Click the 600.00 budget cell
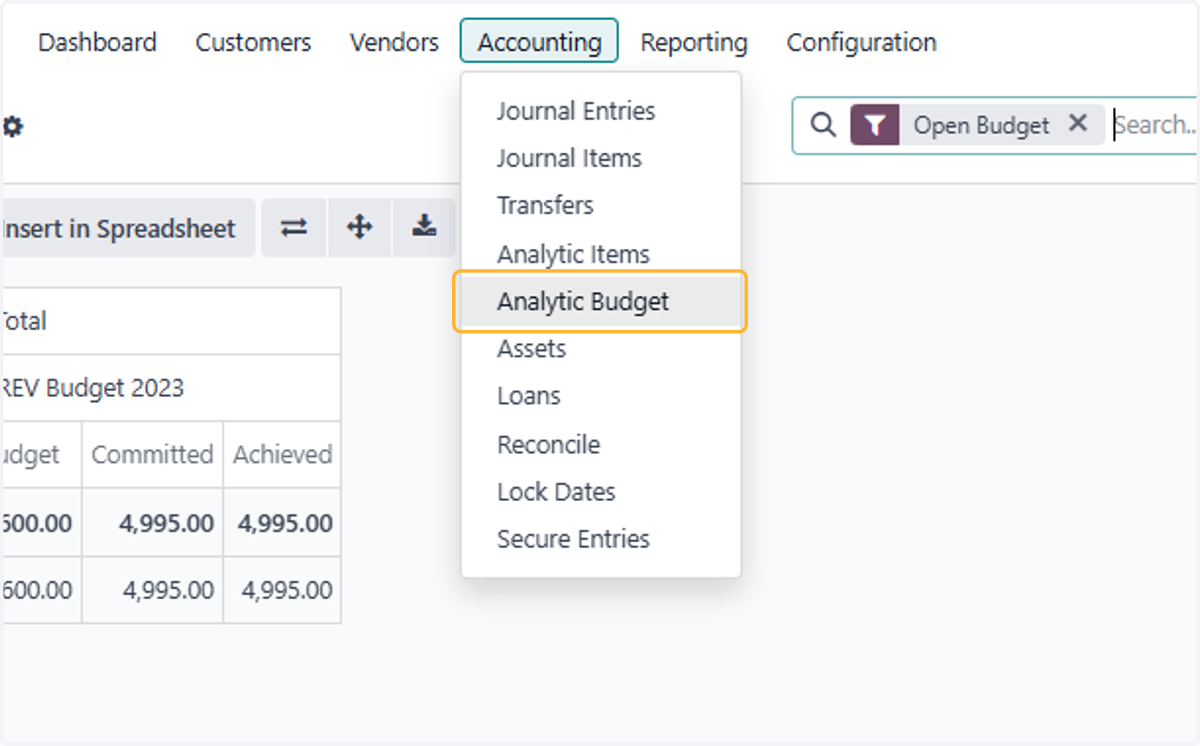This screenshot has height=746, width=1200. click(x=40, y=590)
